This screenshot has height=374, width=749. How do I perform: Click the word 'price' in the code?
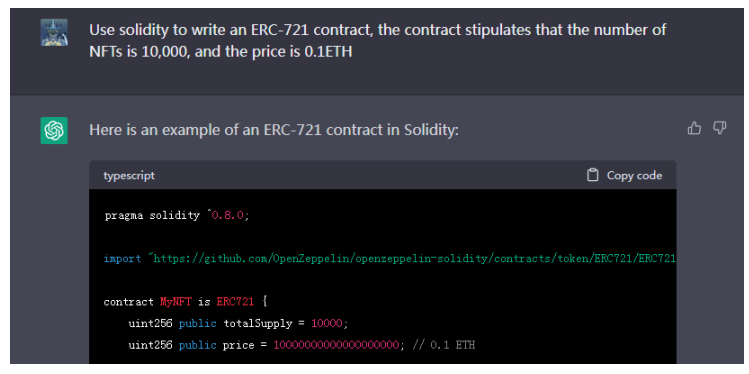click(x=238, y=345)
